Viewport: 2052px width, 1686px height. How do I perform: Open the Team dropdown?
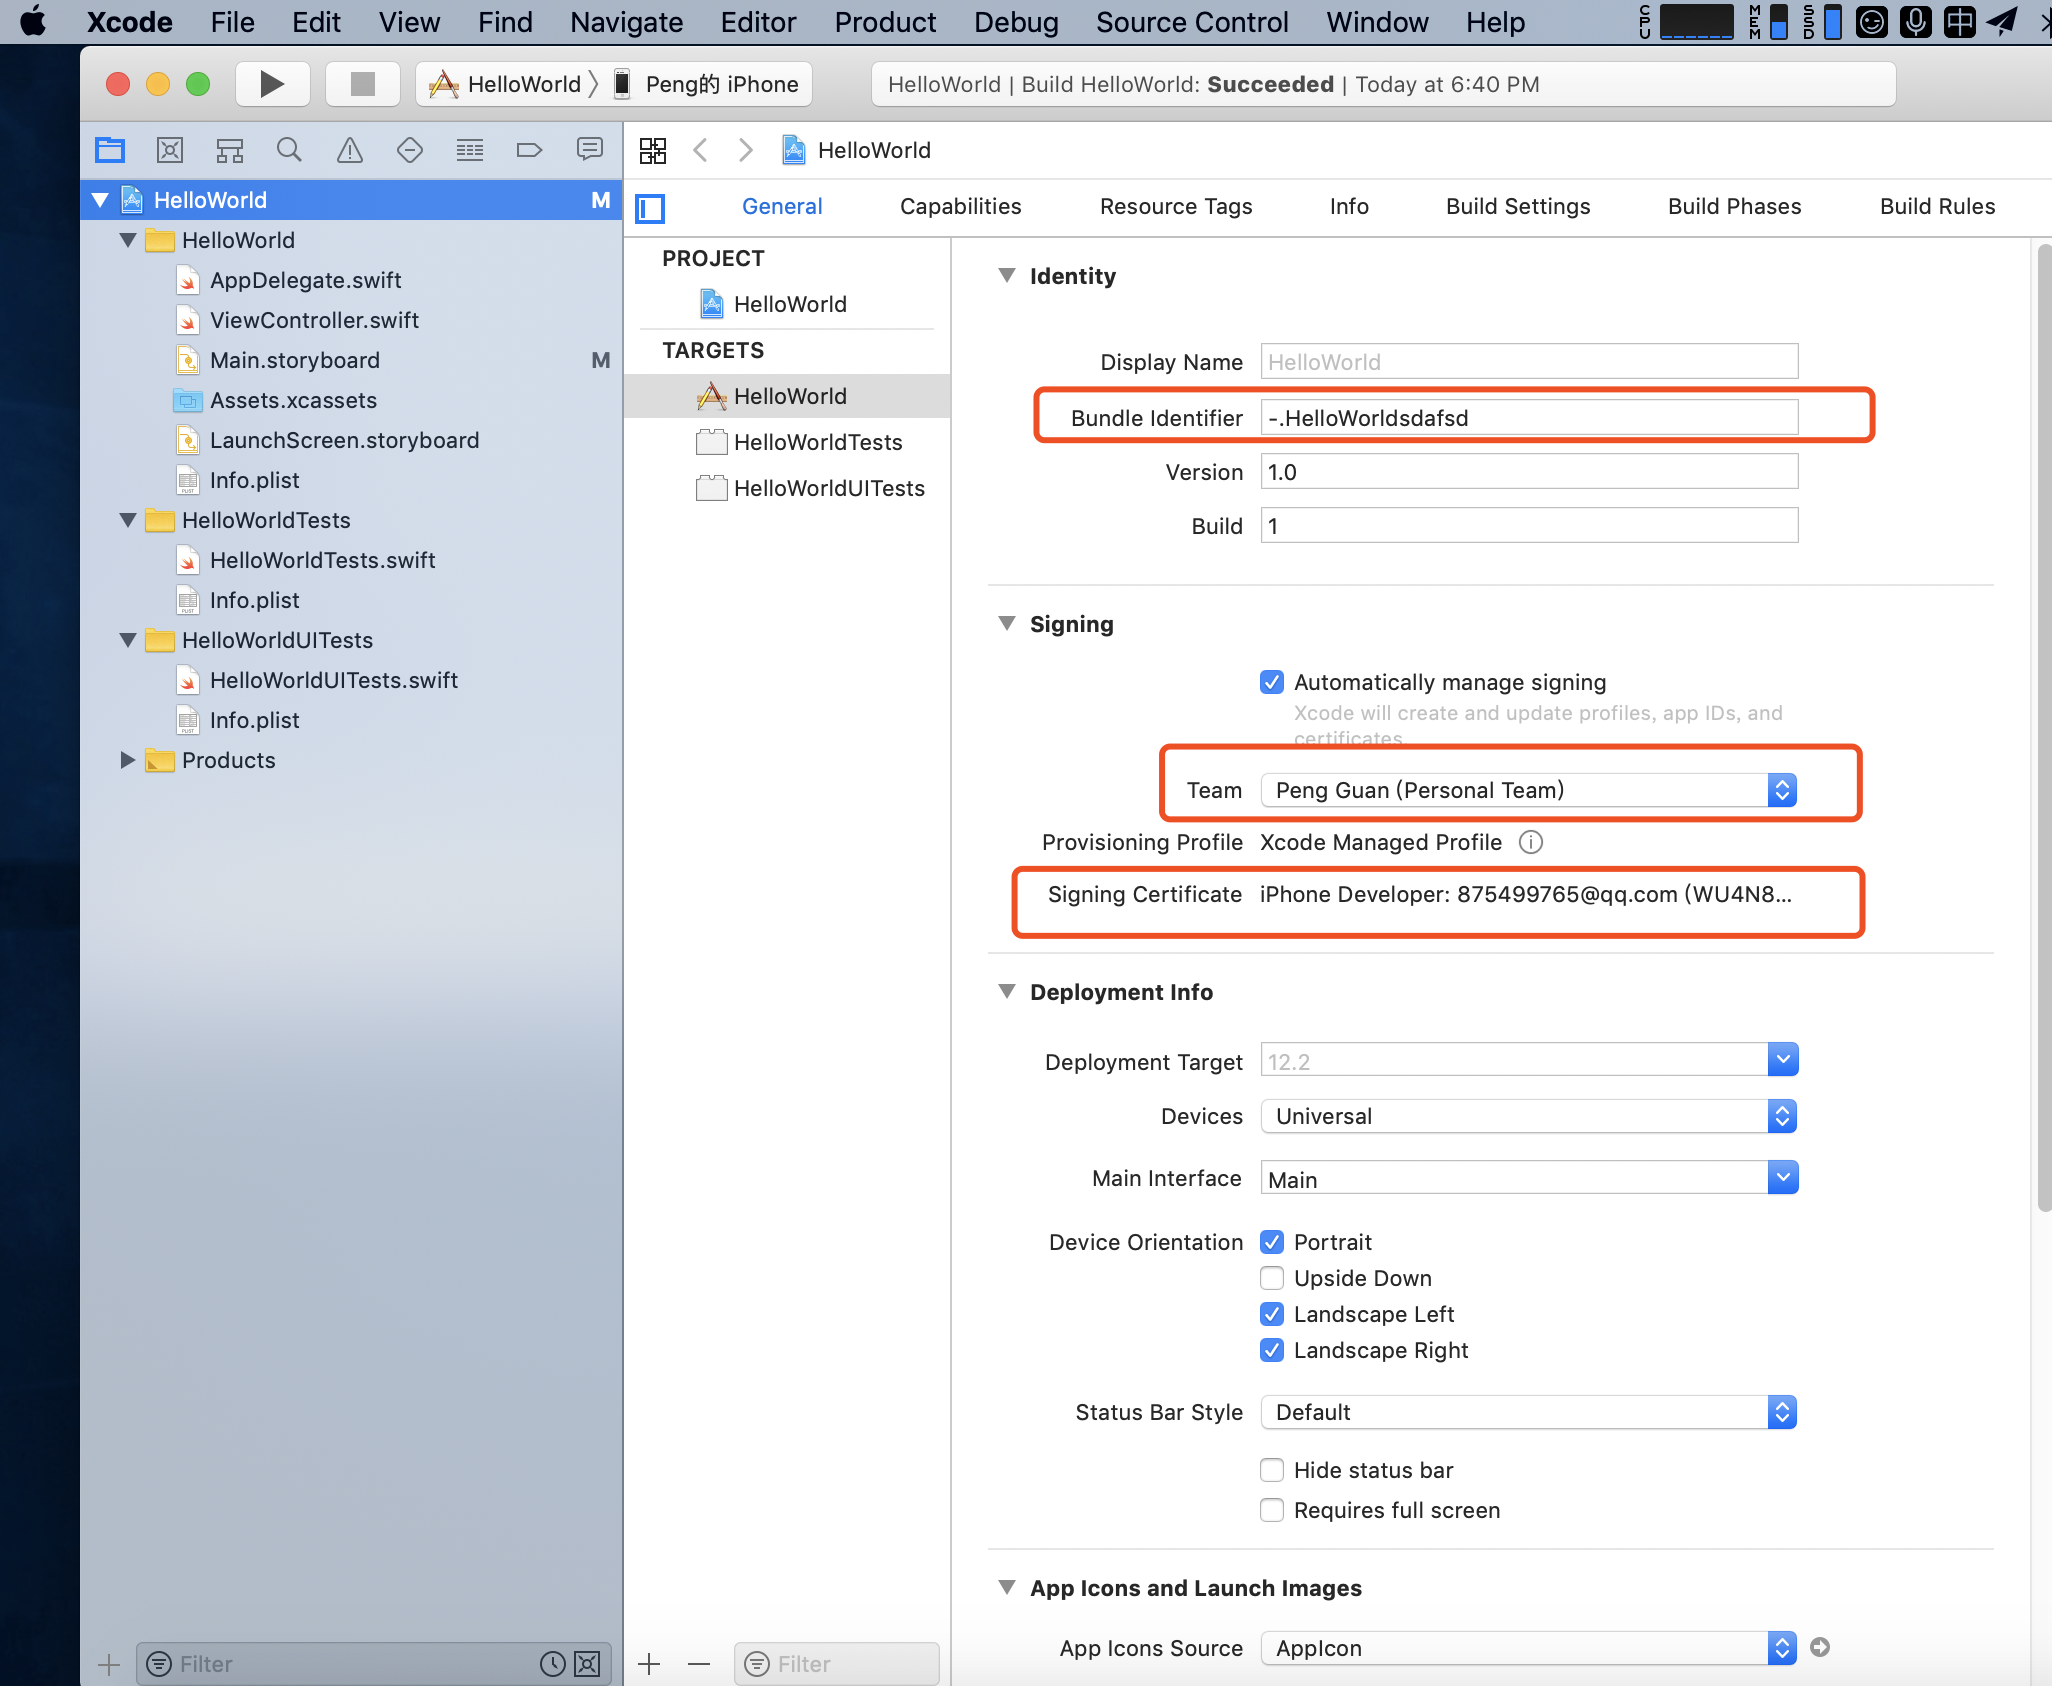pos(1528,790)
